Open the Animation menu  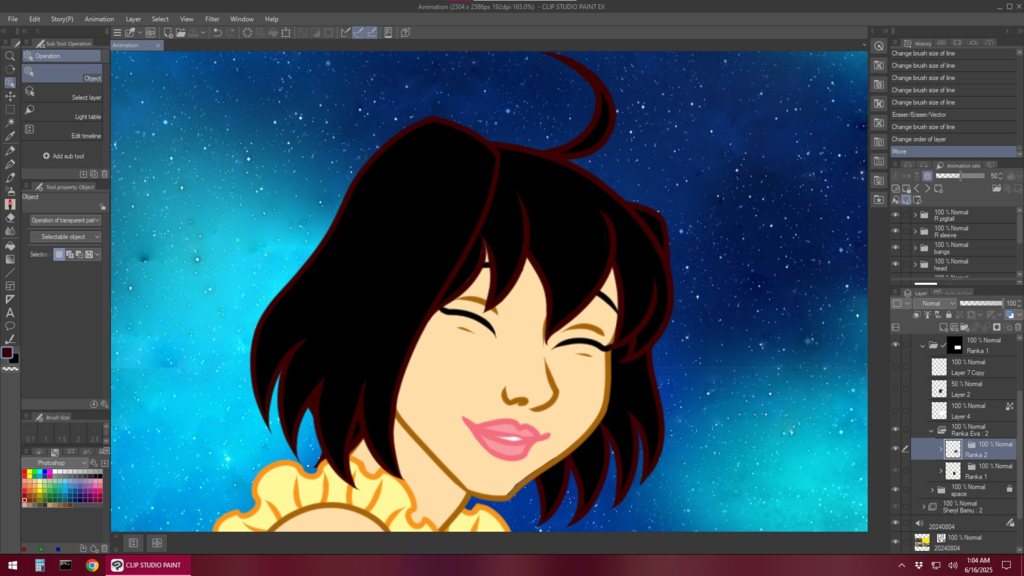pyautogui.click(x=99, y=19)
